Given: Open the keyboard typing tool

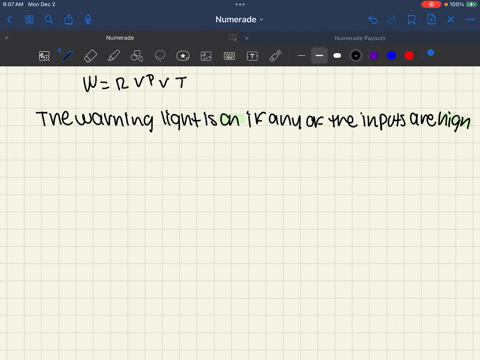Looking at the screenshot, I should pyautogui.click(x=229, y=56).
